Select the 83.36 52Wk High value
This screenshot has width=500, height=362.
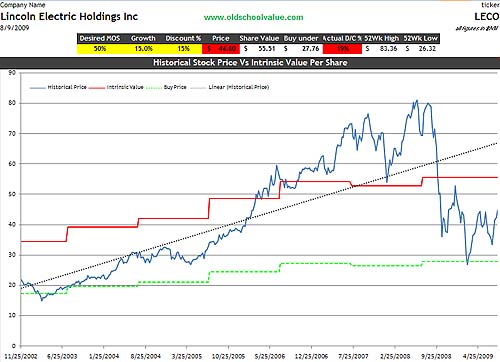pyautogui.click(x=382, y=49)
